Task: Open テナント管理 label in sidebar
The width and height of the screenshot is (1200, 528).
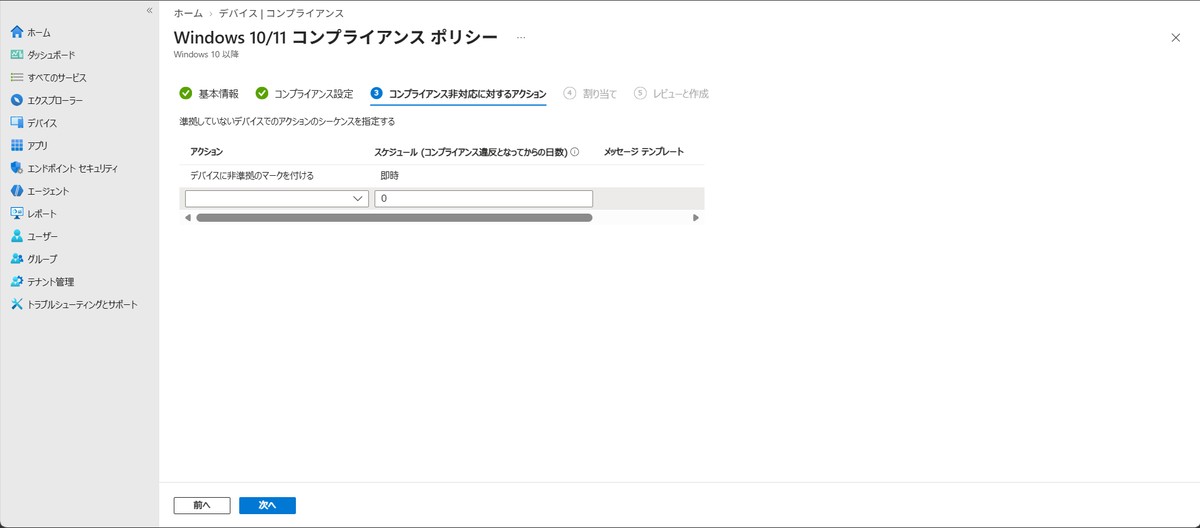Action: pyautogui.click(x=51, y=282)
